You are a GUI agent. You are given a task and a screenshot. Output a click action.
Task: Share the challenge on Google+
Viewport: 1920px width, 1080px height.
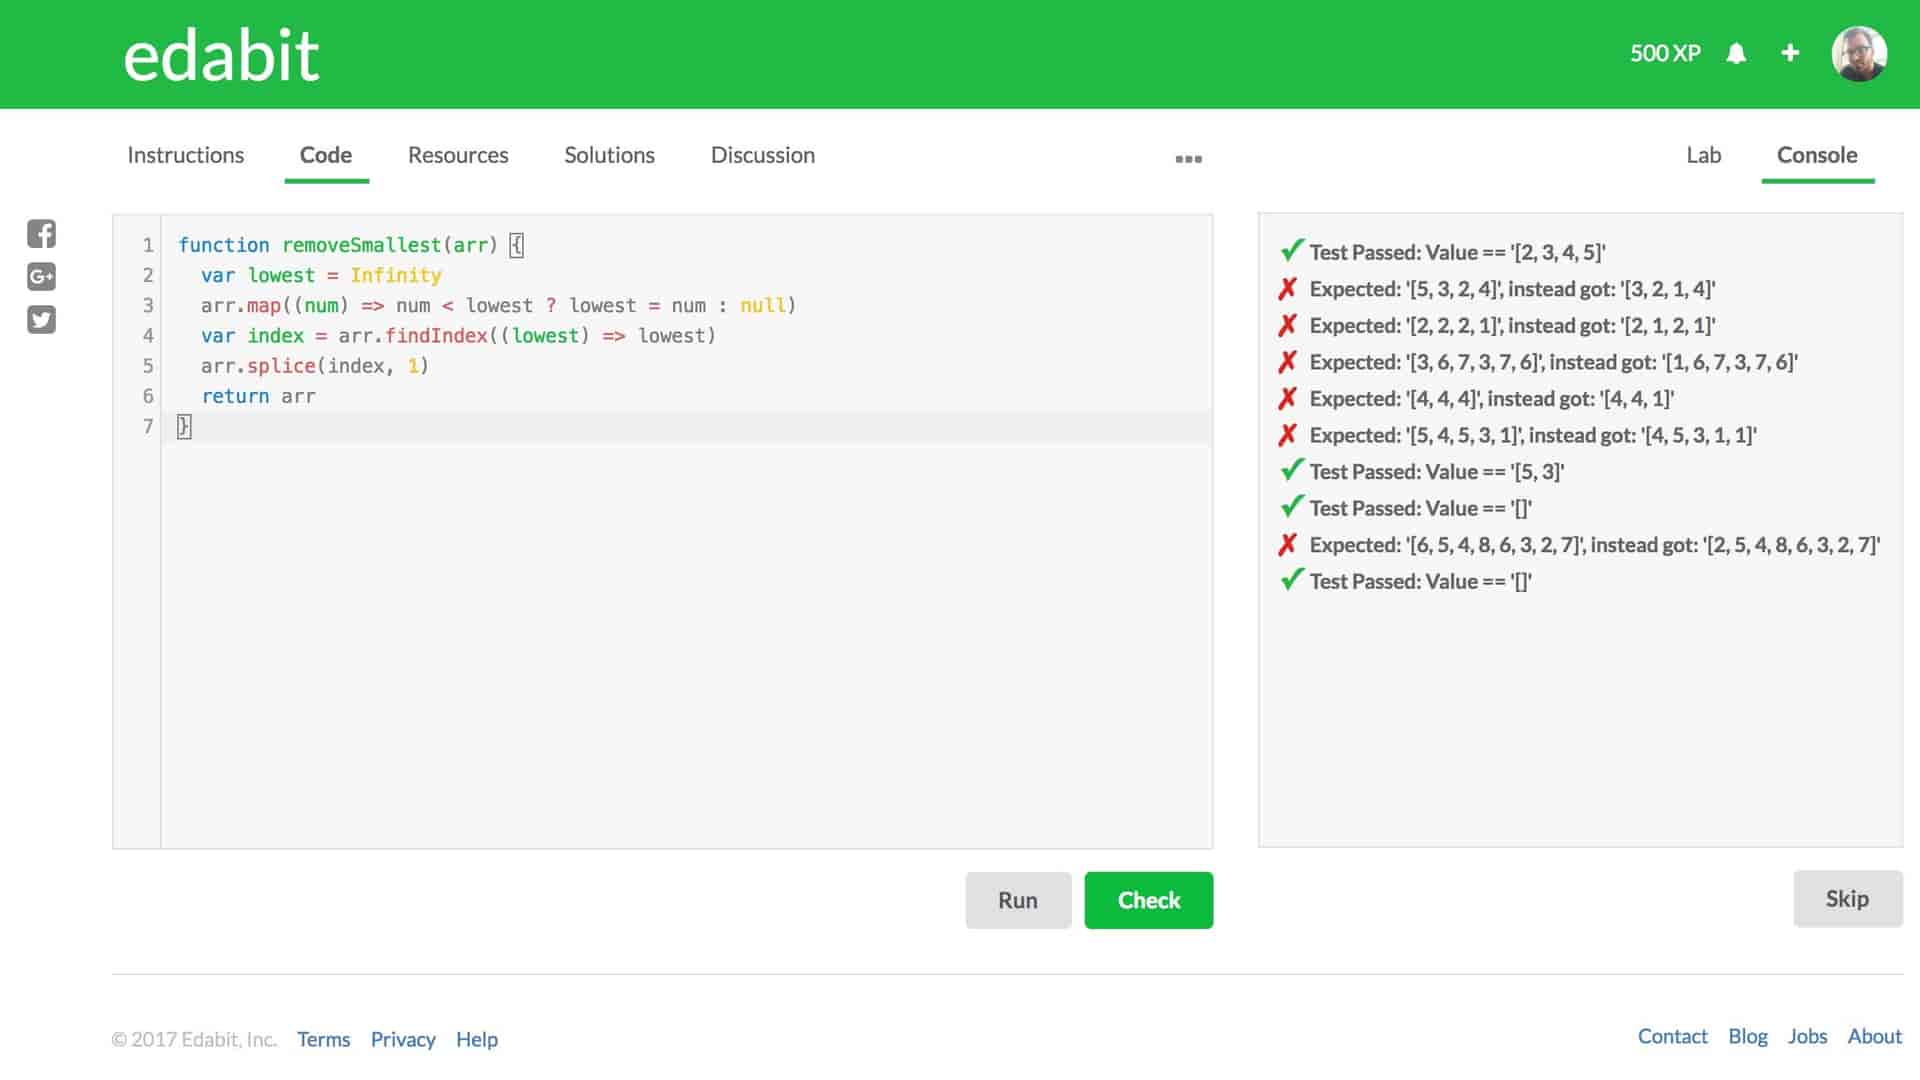pyautogui.click(x=42, y=277)
